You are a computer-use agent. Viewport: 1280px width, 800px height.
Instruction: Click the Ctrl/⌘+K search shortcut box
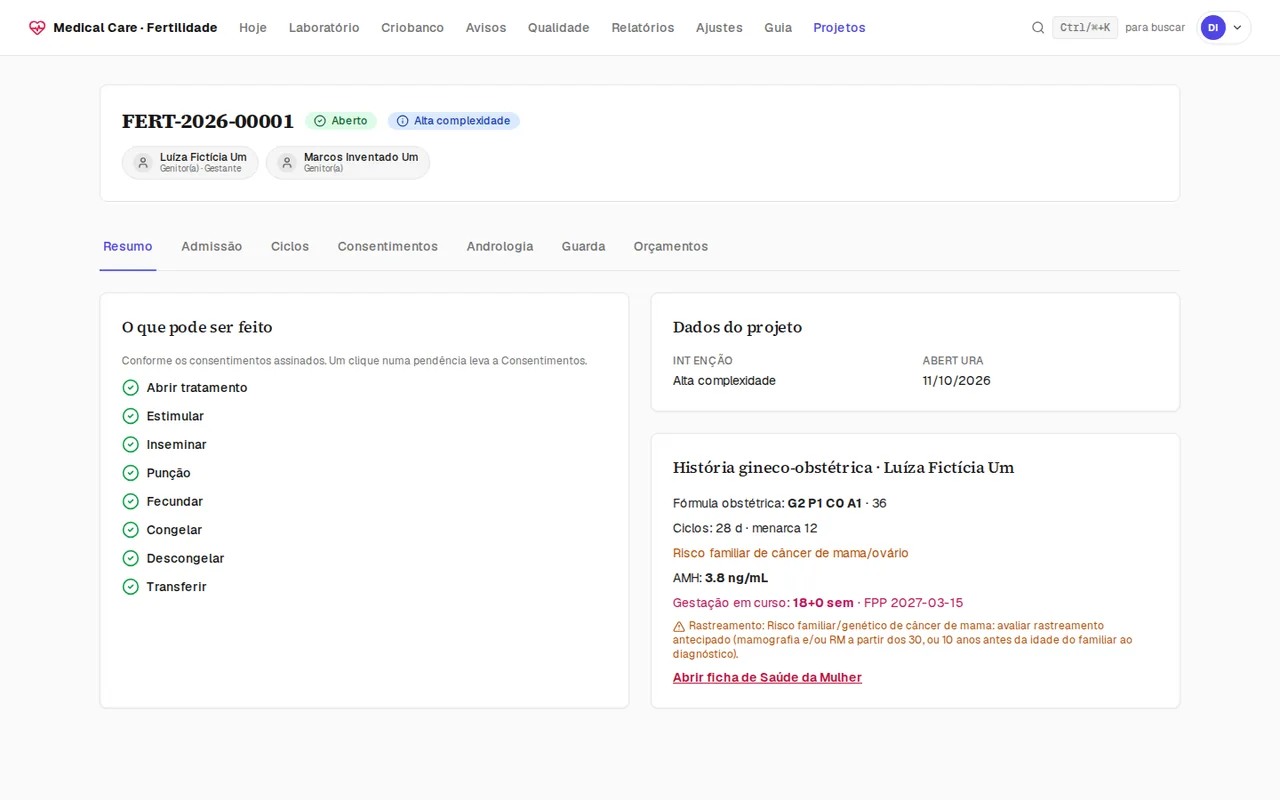click(x=1085, y=28)
